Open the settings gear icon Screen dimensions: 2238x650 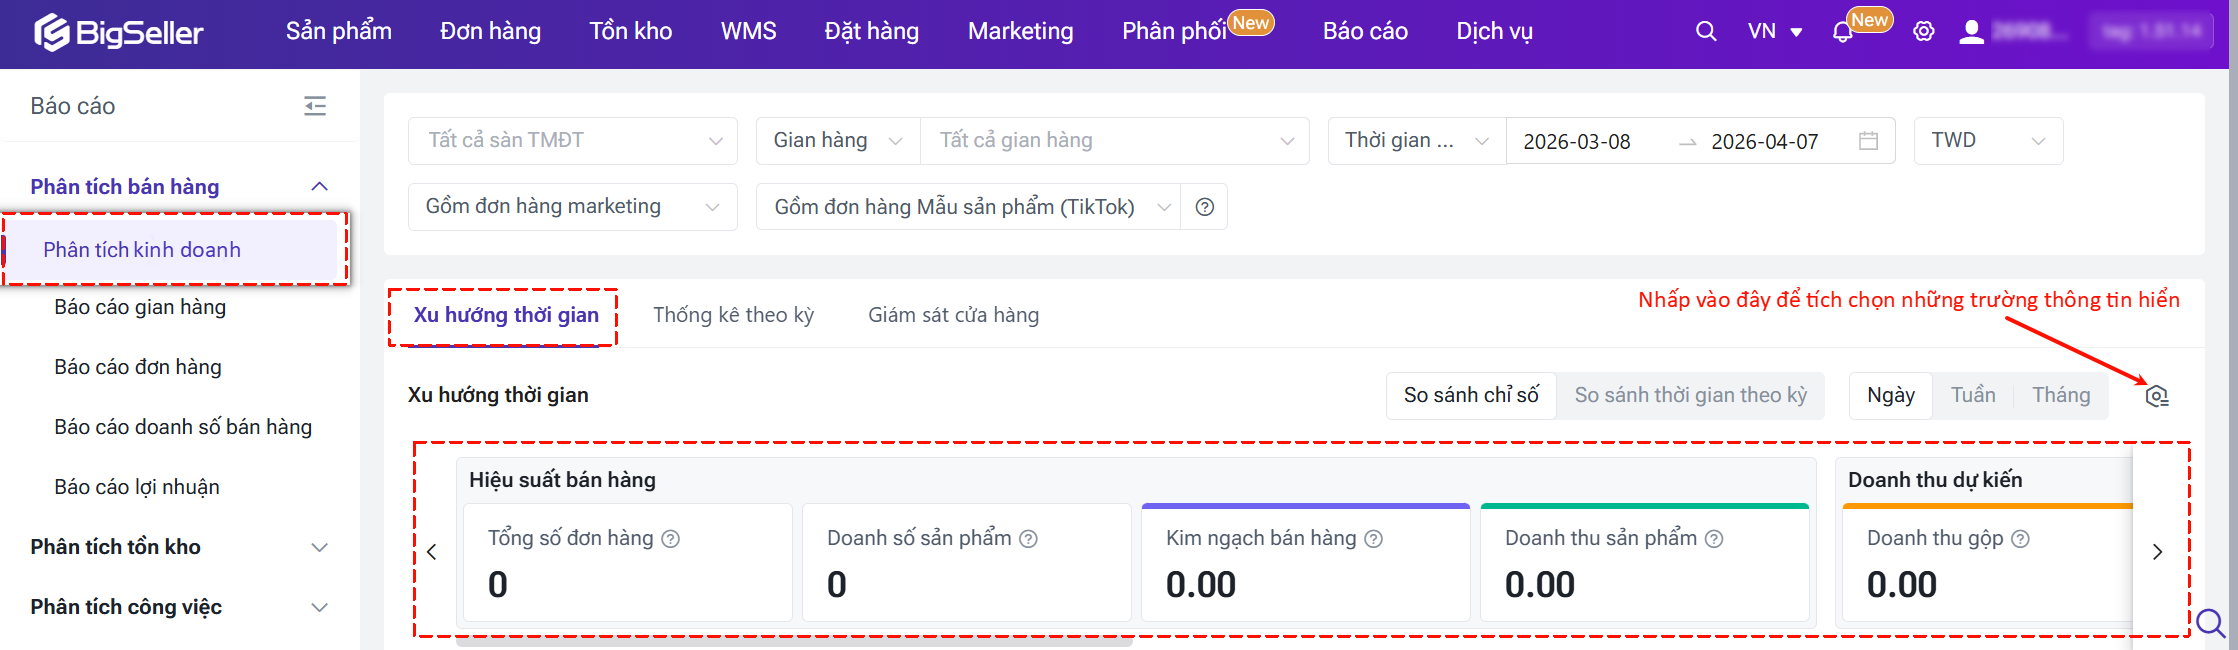click(1923, 32)
